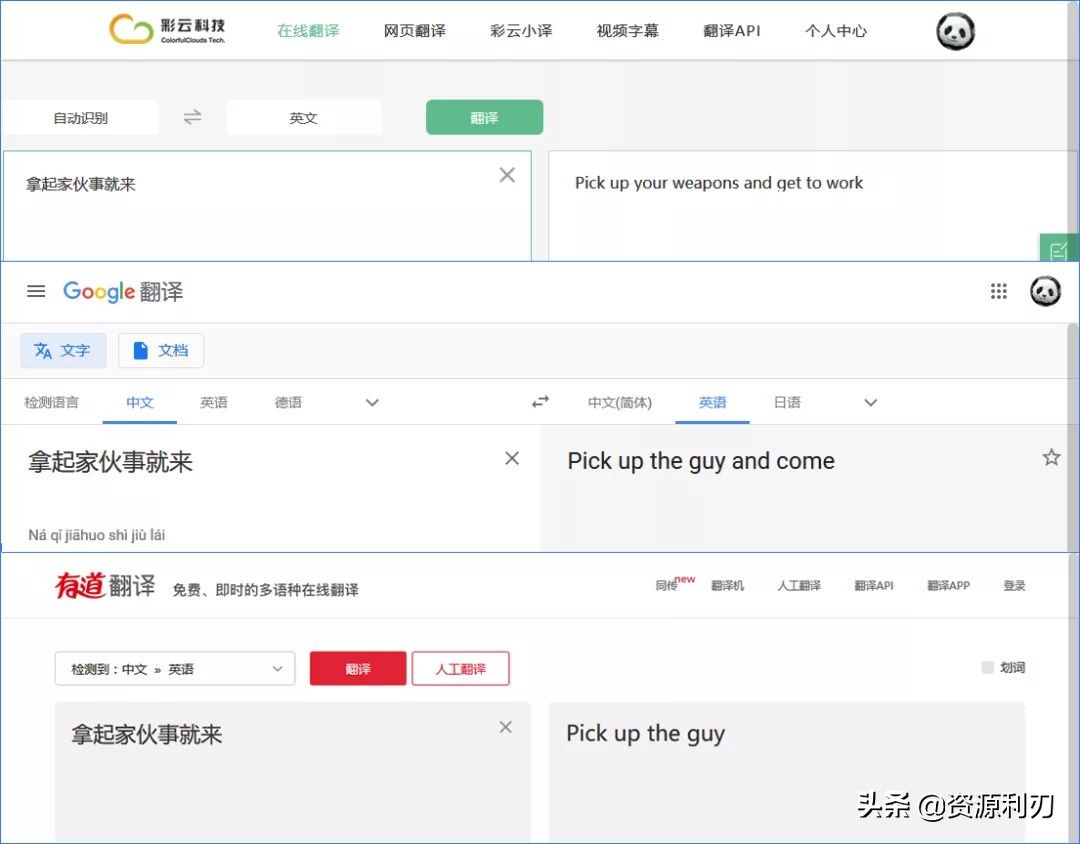This screenshot has height=844, width=1080.
Task: Clear Google Translate input with the X icon
Action: click(511, 458)
